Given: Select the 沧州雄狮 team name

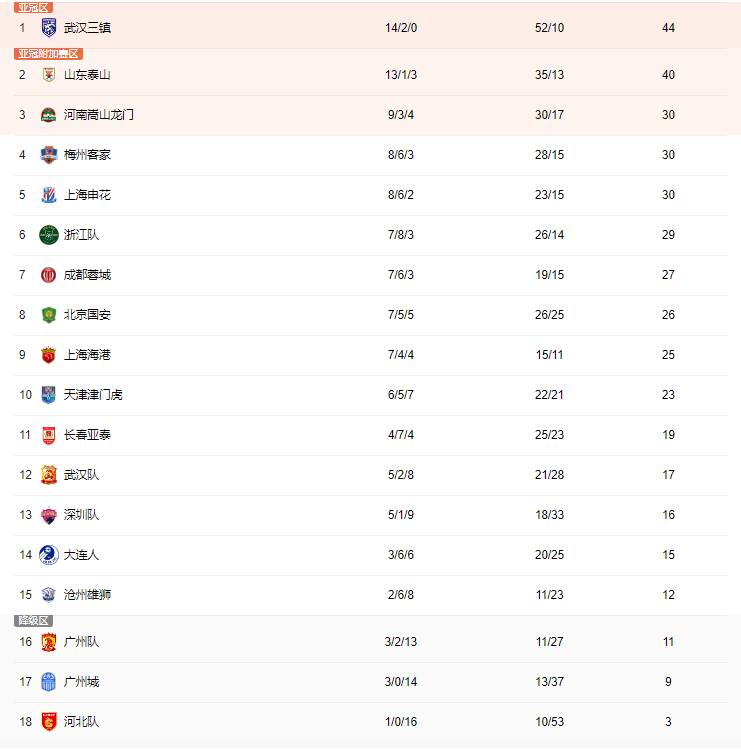Looking at the screenshot, I should [87, 595].
